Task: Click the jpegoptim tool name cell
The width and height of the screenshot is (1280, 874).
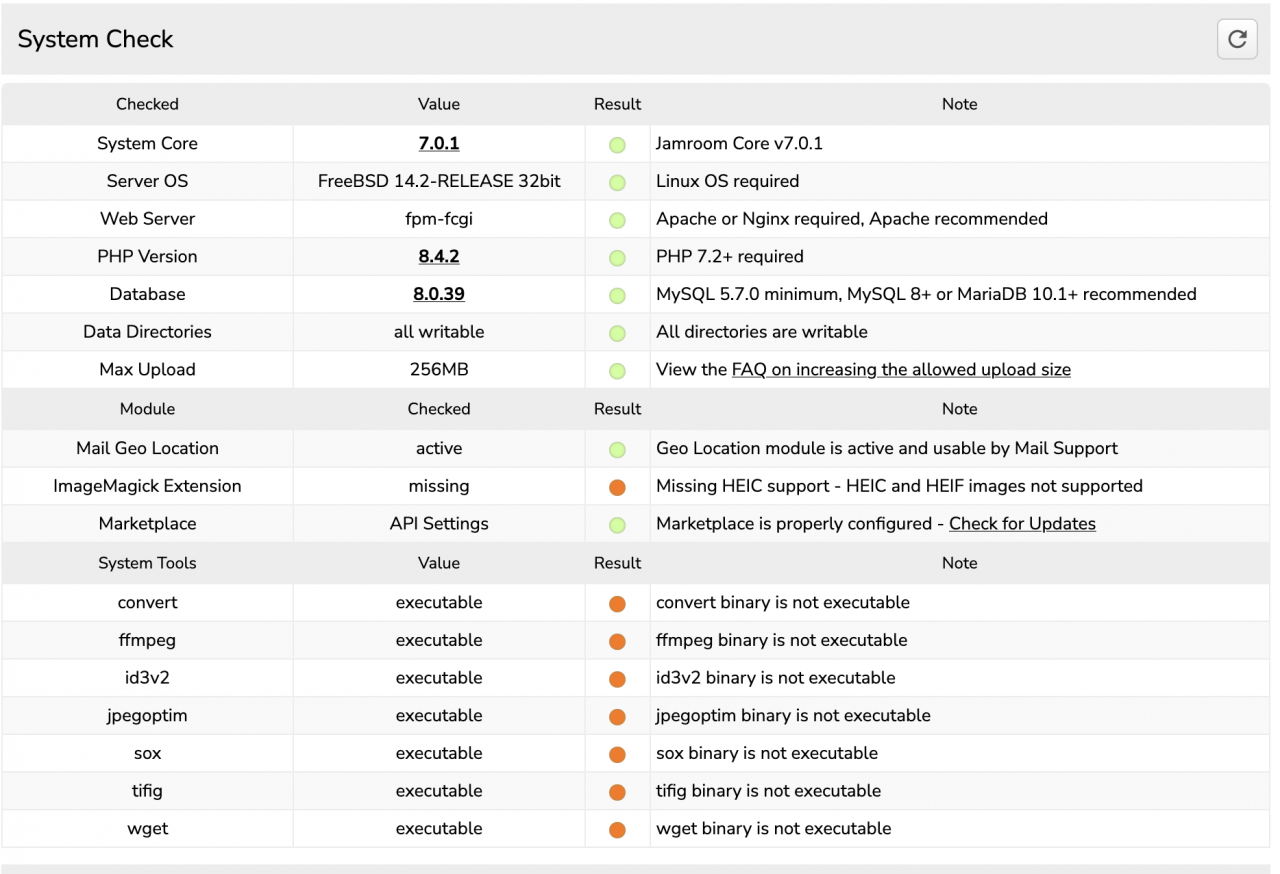Action: [147, 715]
